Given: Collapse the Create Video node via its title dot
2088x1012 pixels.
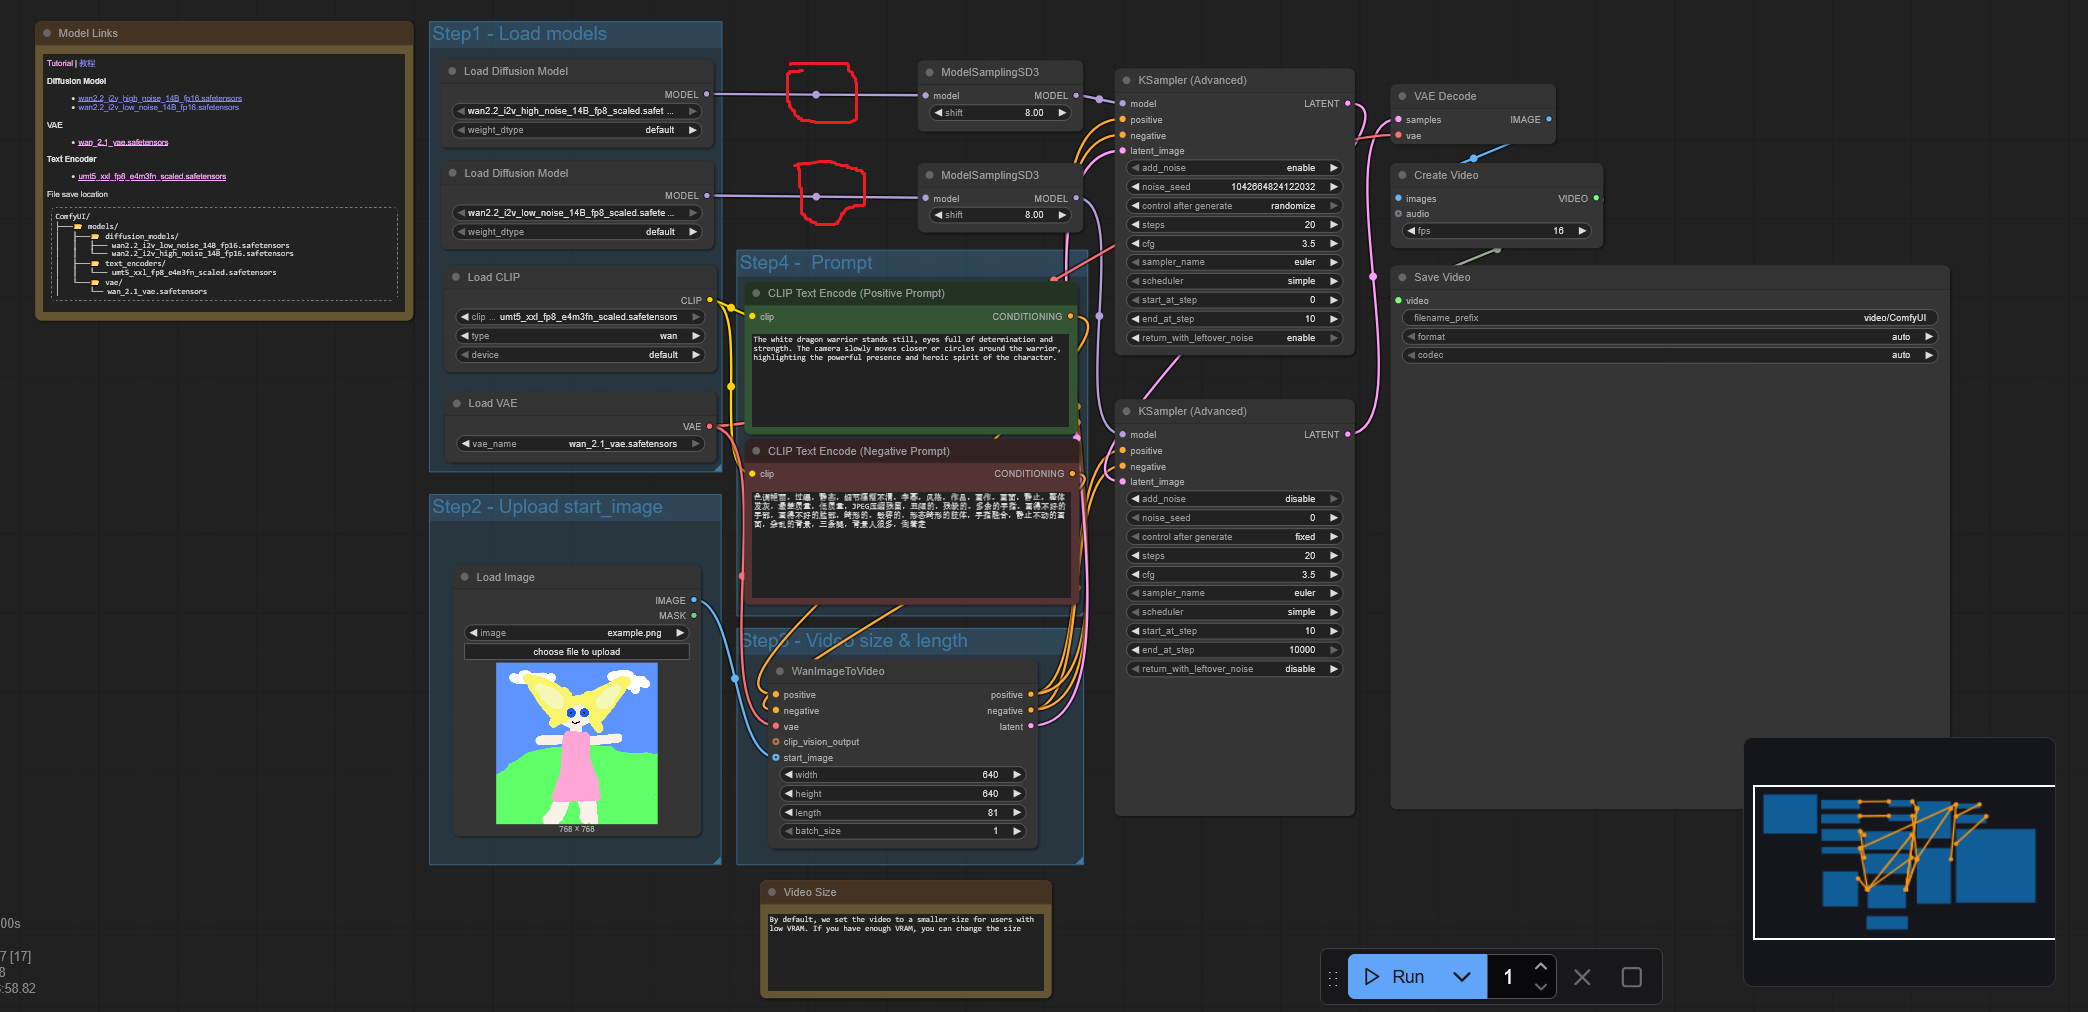Looking at the screenshot, I should coord(1402,175).
